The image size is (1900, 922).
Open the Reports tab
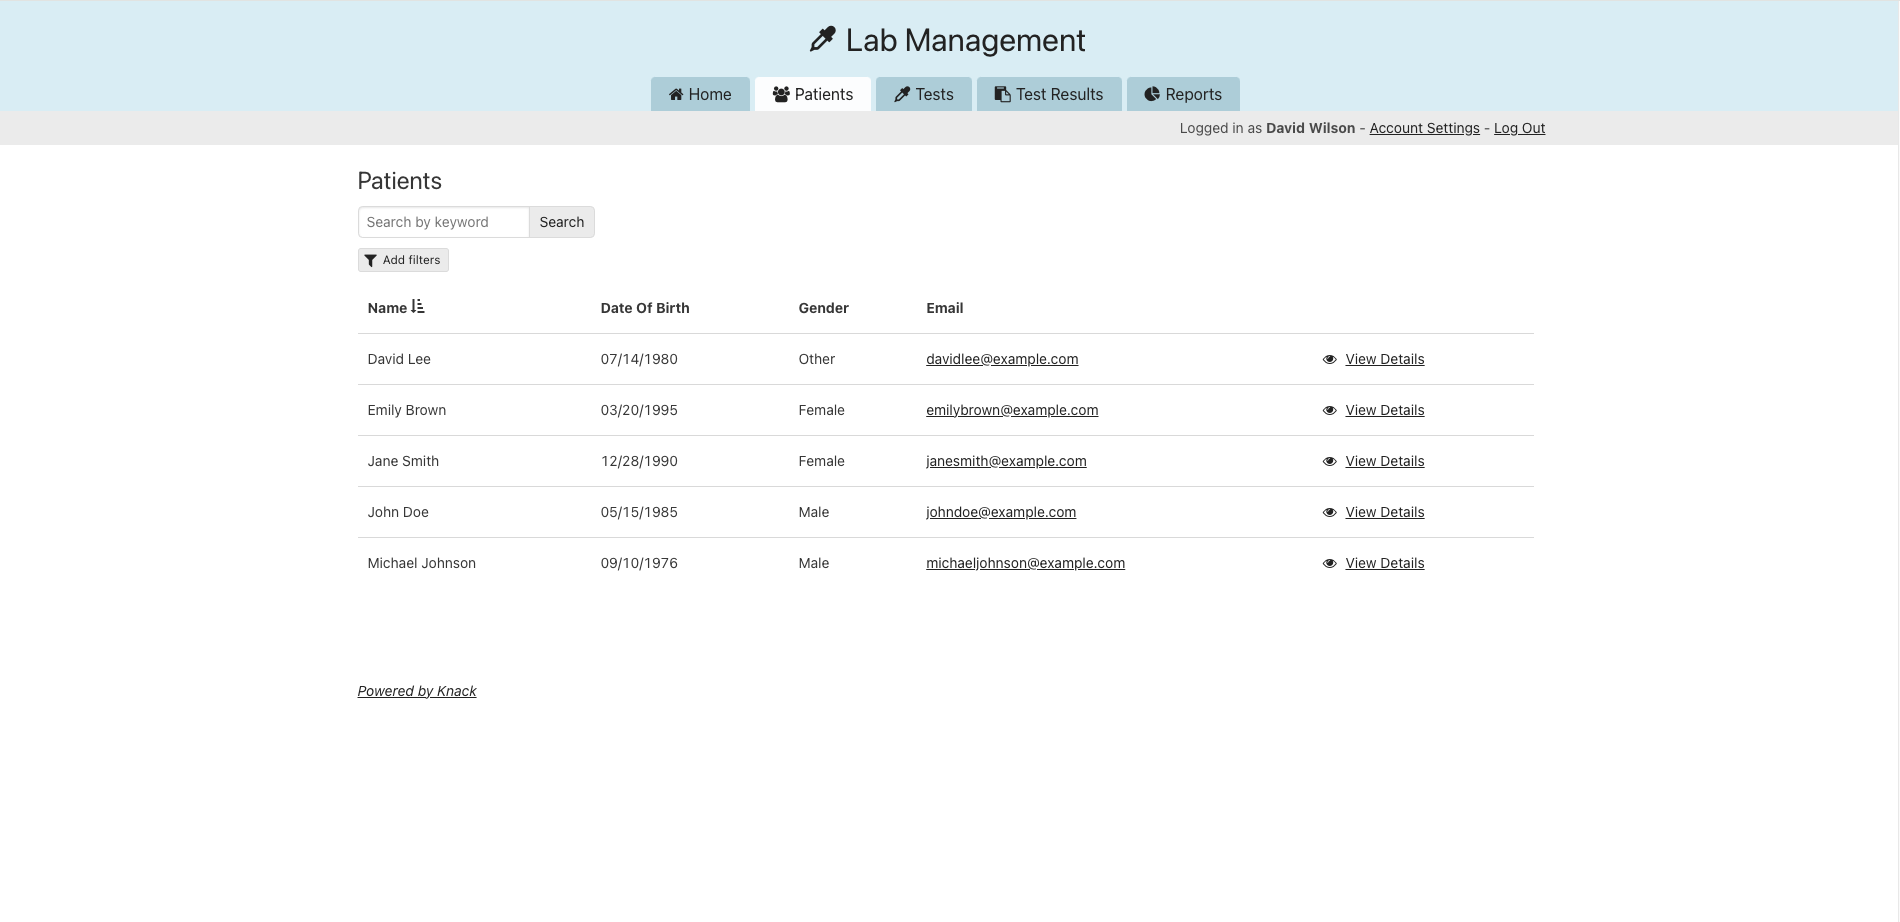pos(1182,94)
